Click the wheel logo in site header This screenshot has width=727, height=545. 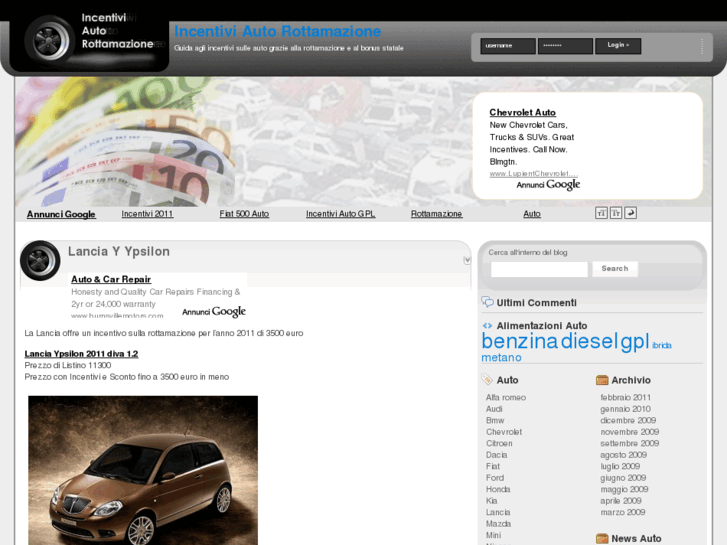(48, 39)
